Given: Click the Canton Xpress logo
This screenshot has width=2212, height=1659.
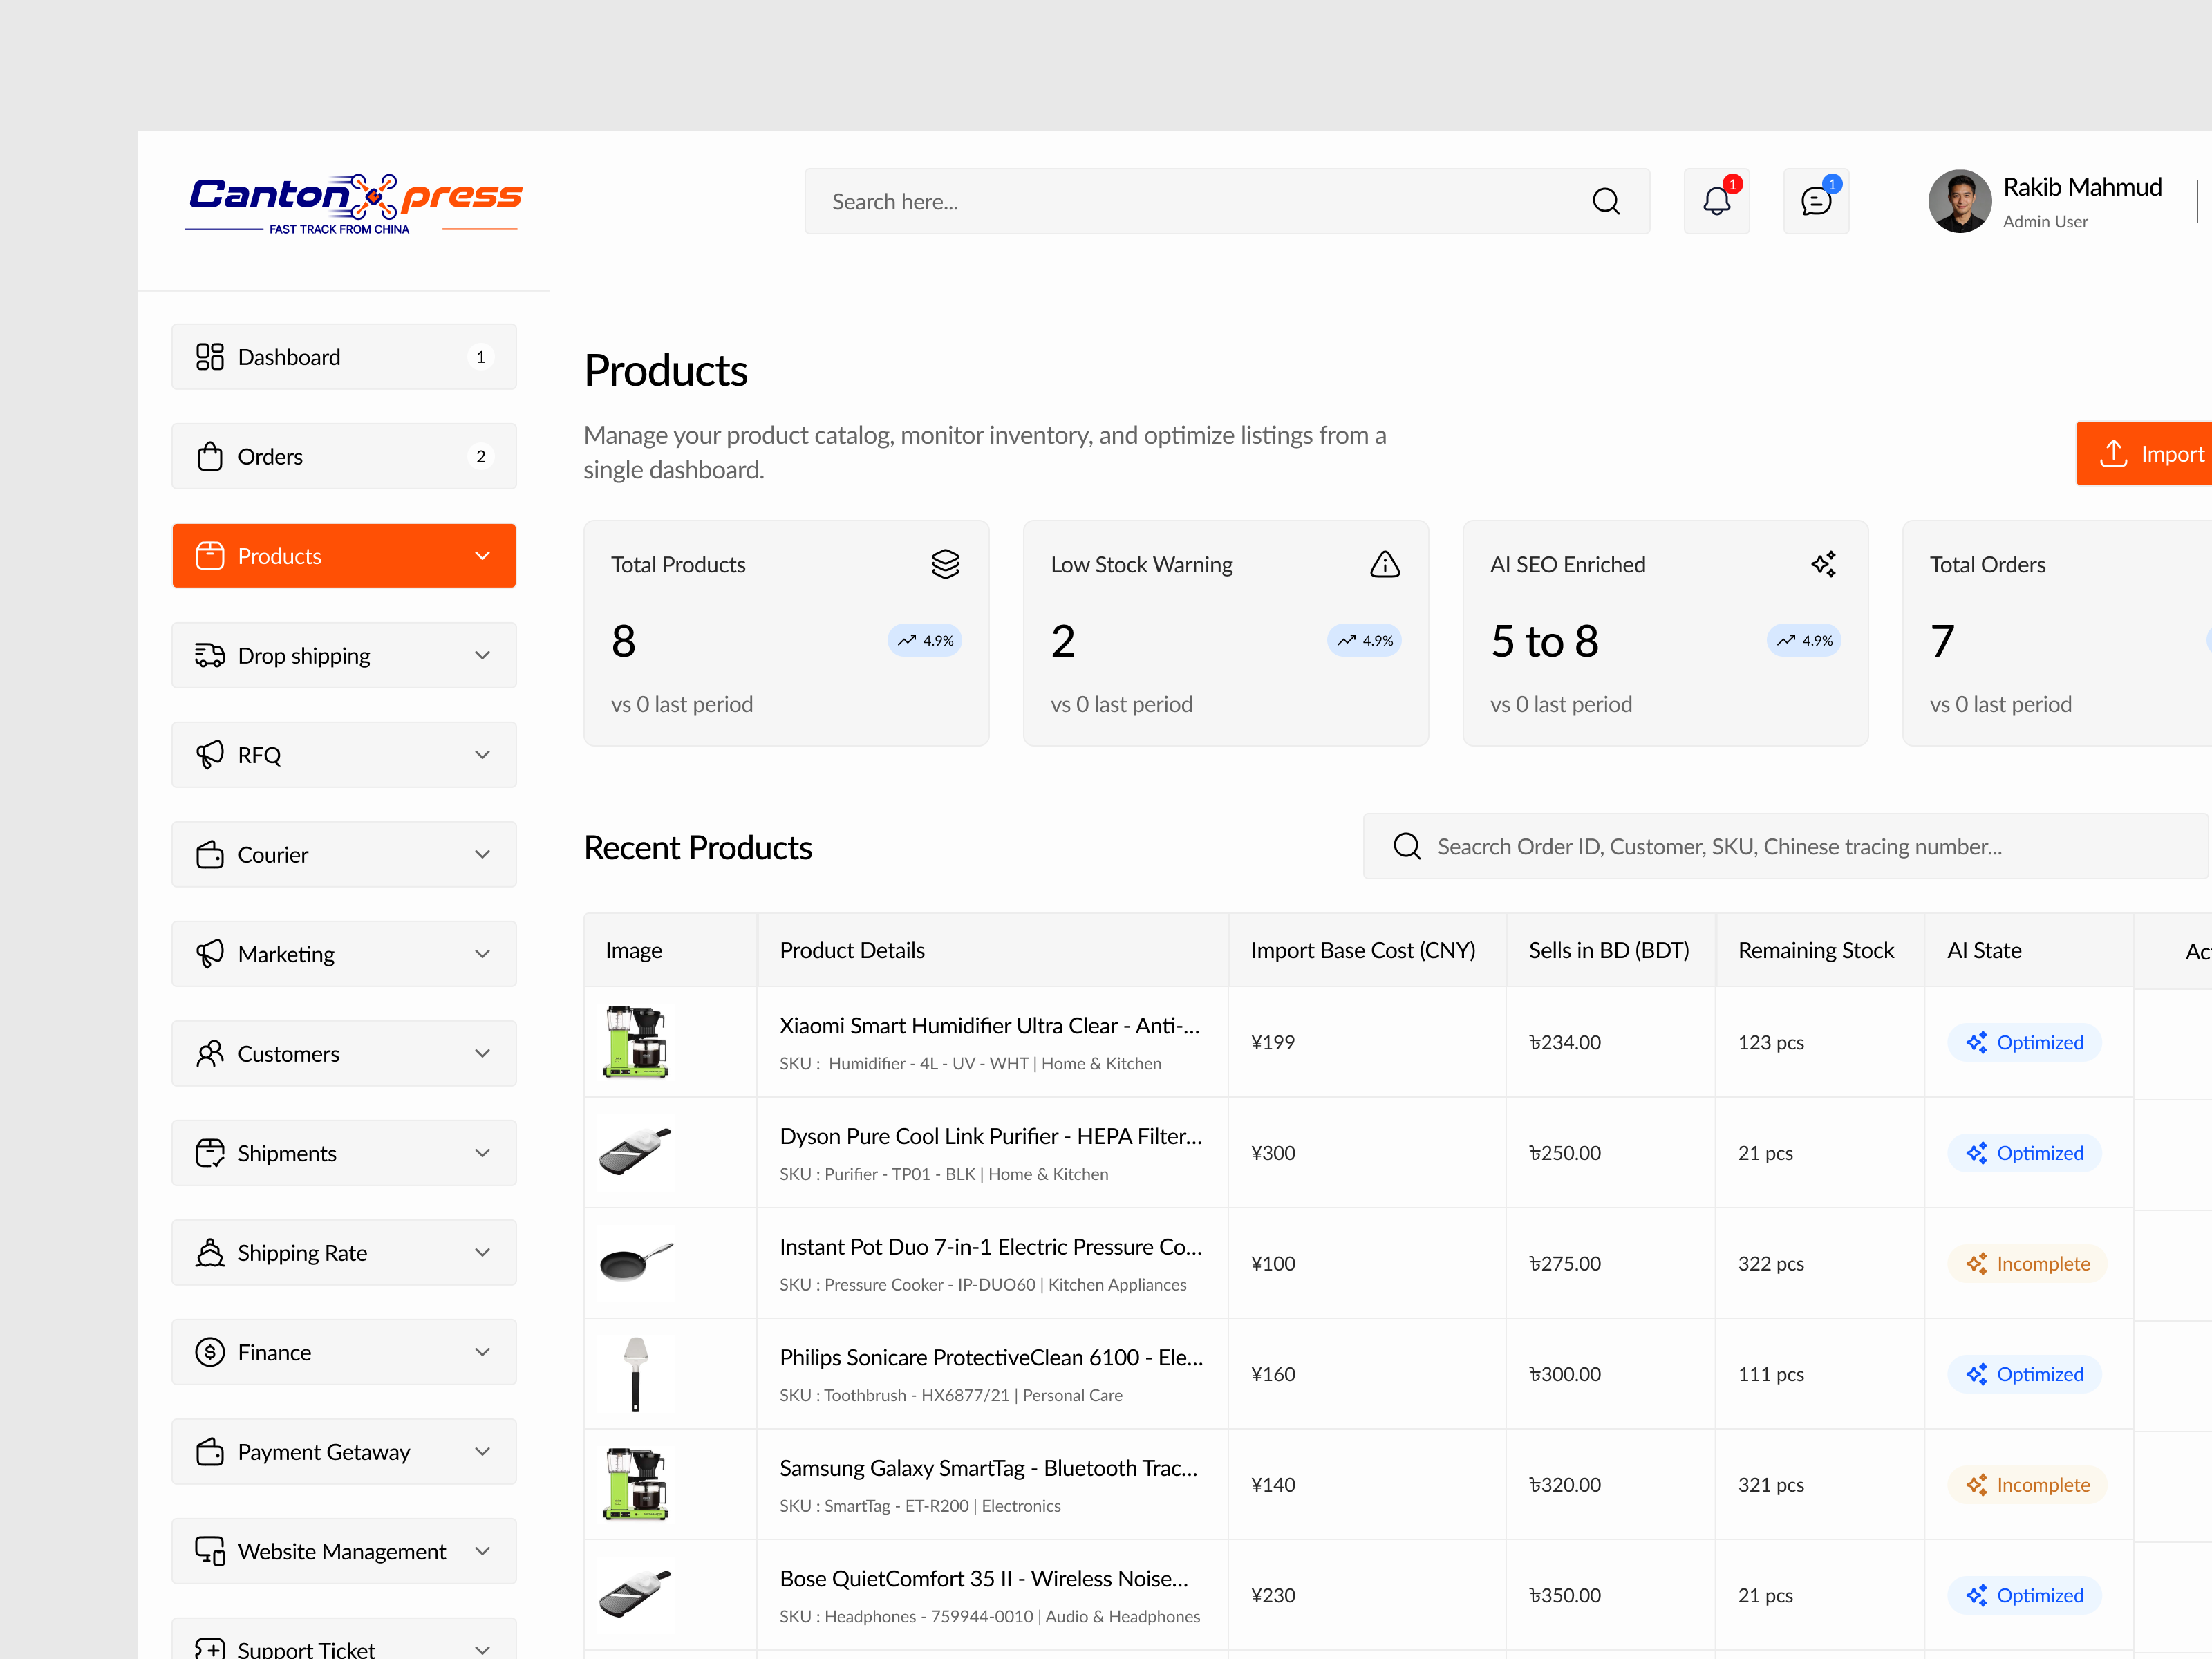Looking at the screenshot, I should (x=354, y=205).
